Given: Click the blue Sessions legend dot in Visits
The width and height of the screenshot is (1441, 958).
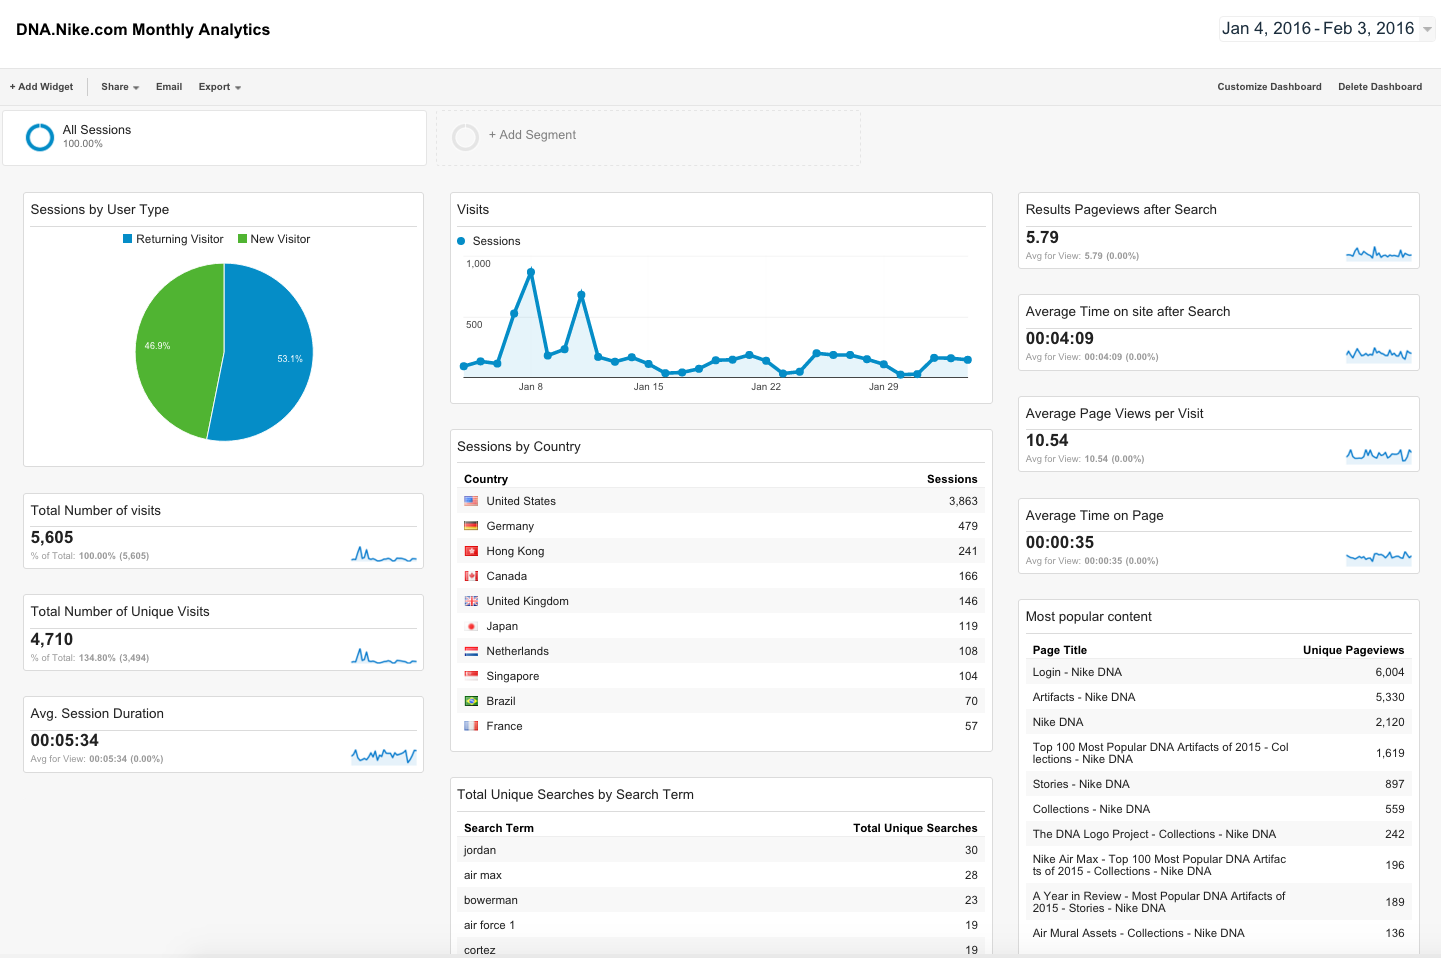Looking at the screenshot, I should [461, 241].
